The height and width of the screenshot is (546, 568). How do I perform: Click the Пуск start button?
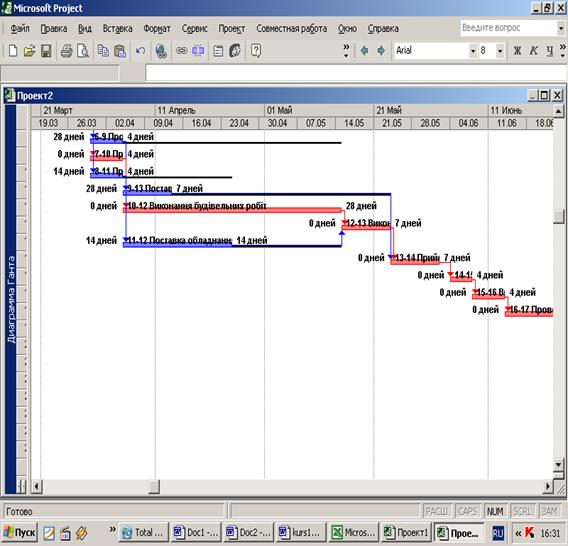20,532
